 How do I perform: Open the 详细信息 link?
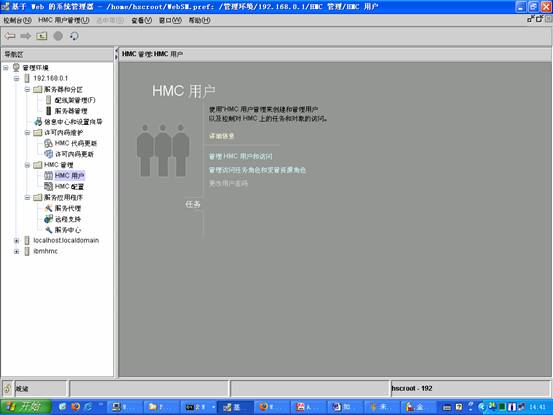[221, 136]
